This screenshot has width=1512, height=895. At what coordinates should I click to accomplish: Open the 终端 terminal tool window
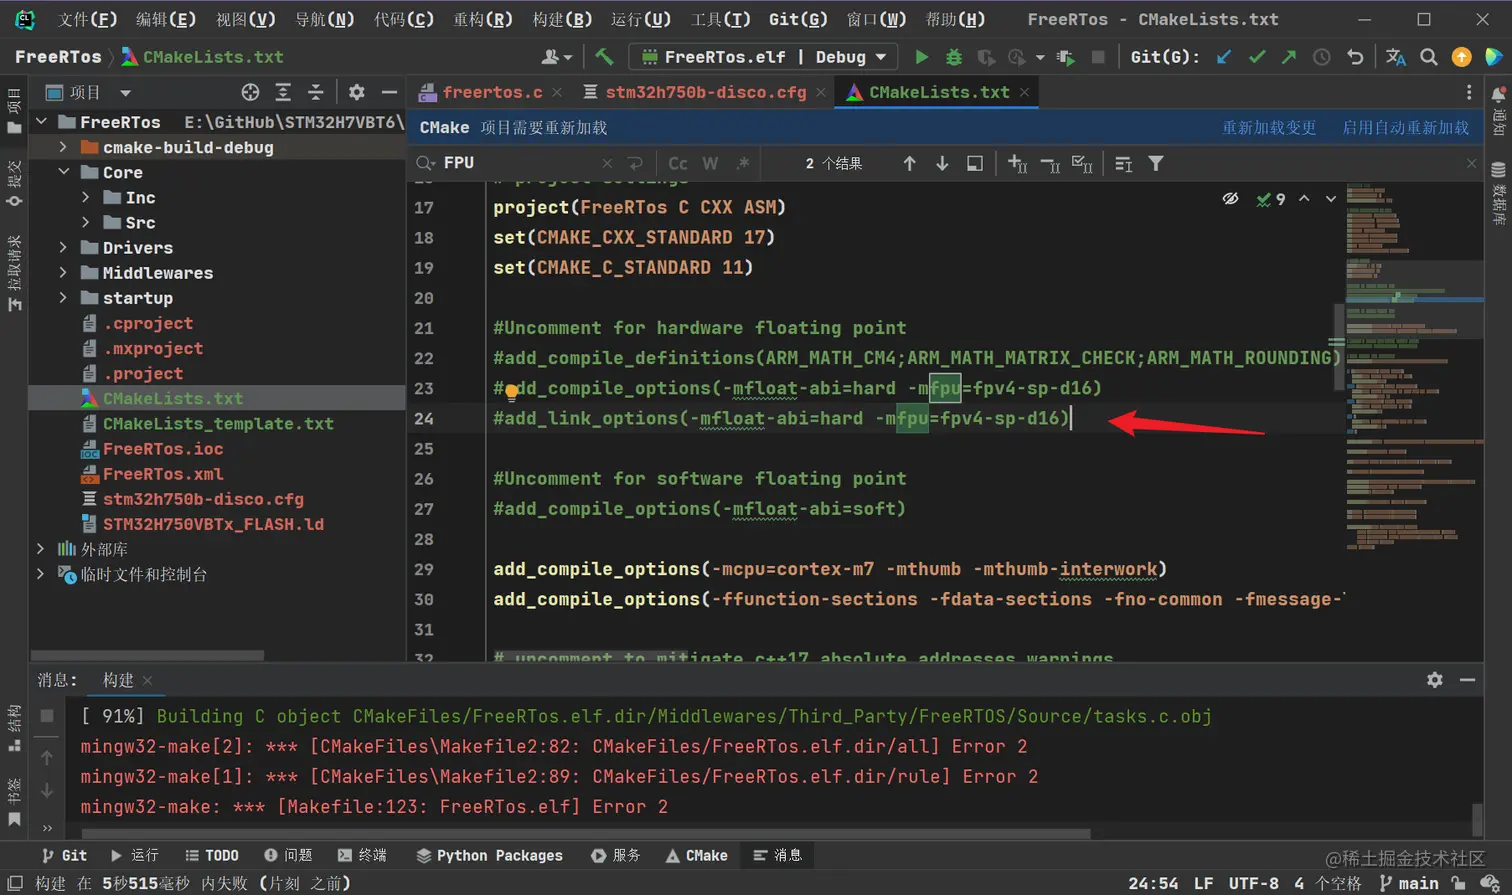pos(362,855)
